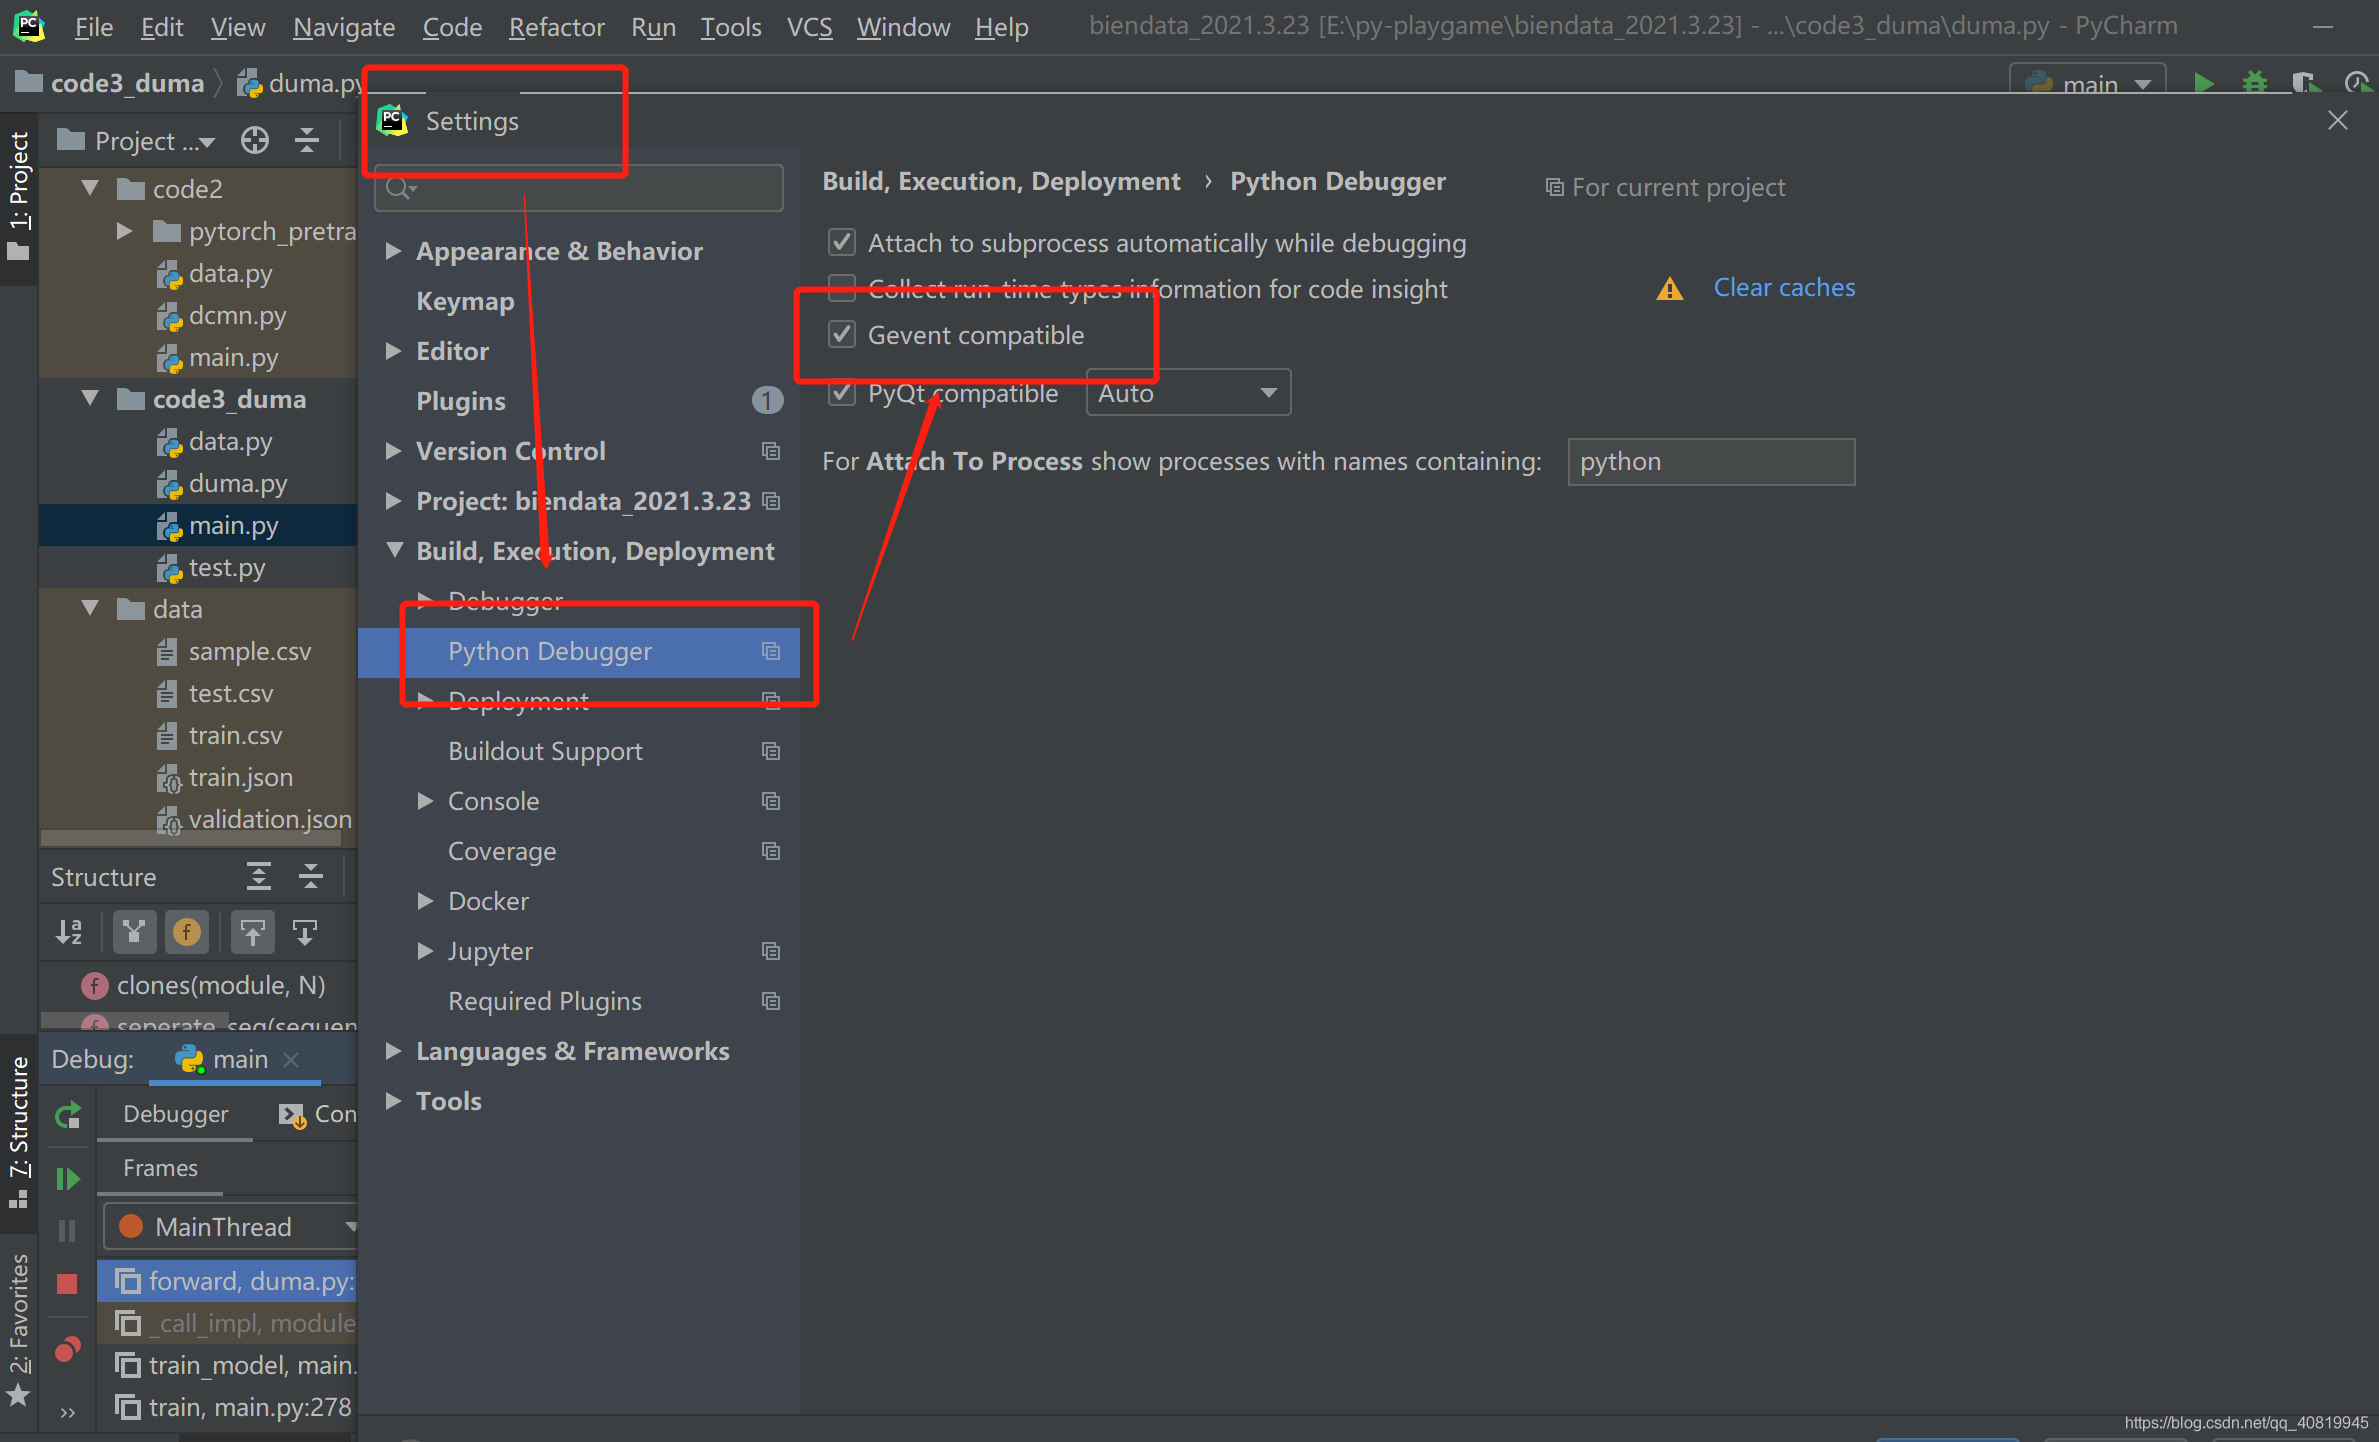2379x1442 pixels.
Task: Sort Structure panel entries alphabetically
Action: tap(68, 931)
